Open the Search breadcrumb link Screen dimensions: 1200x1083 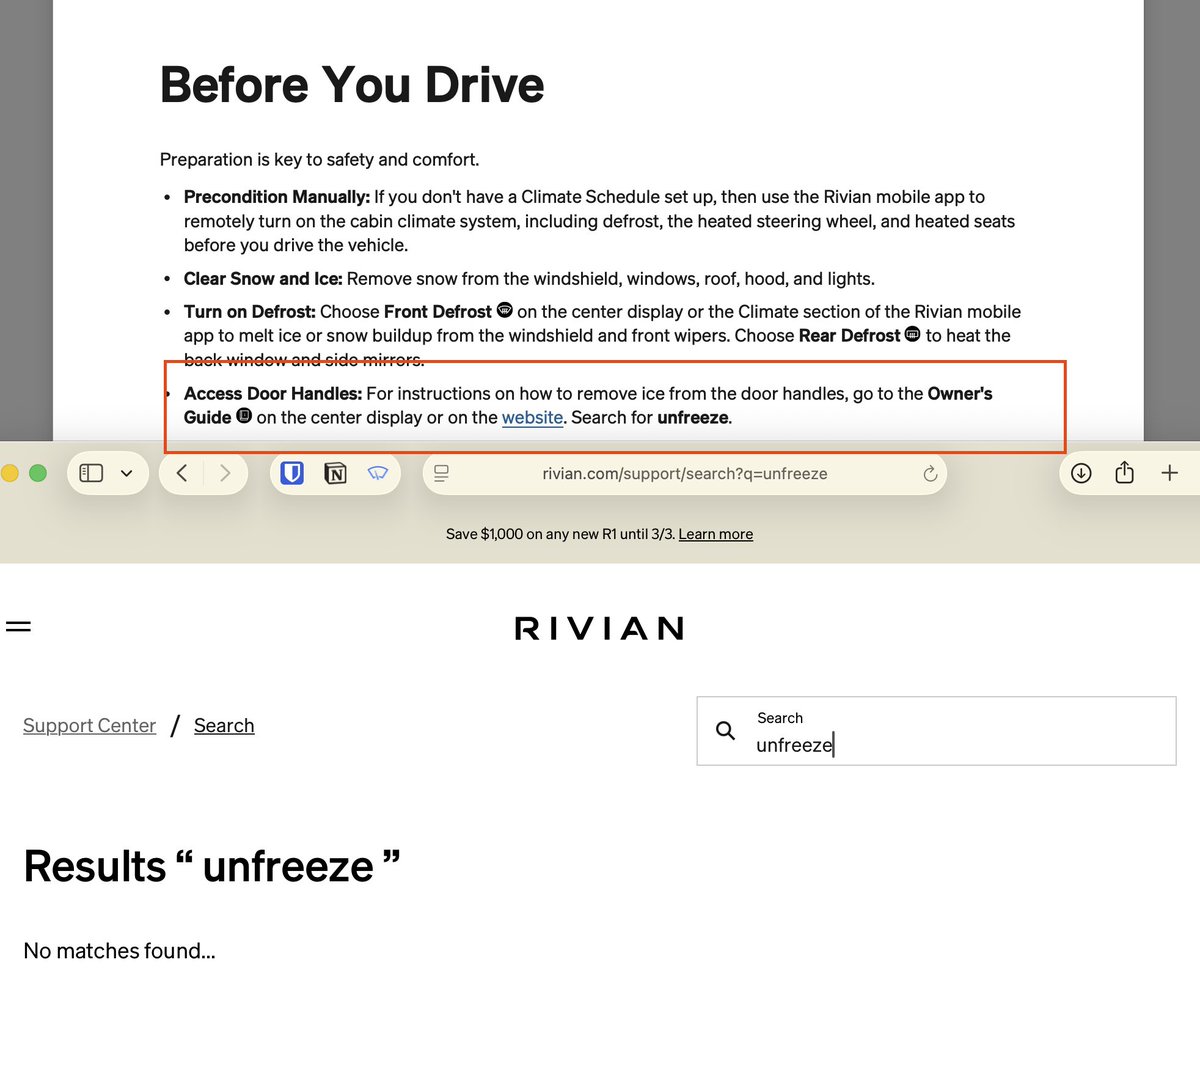[x=224, y=726]
